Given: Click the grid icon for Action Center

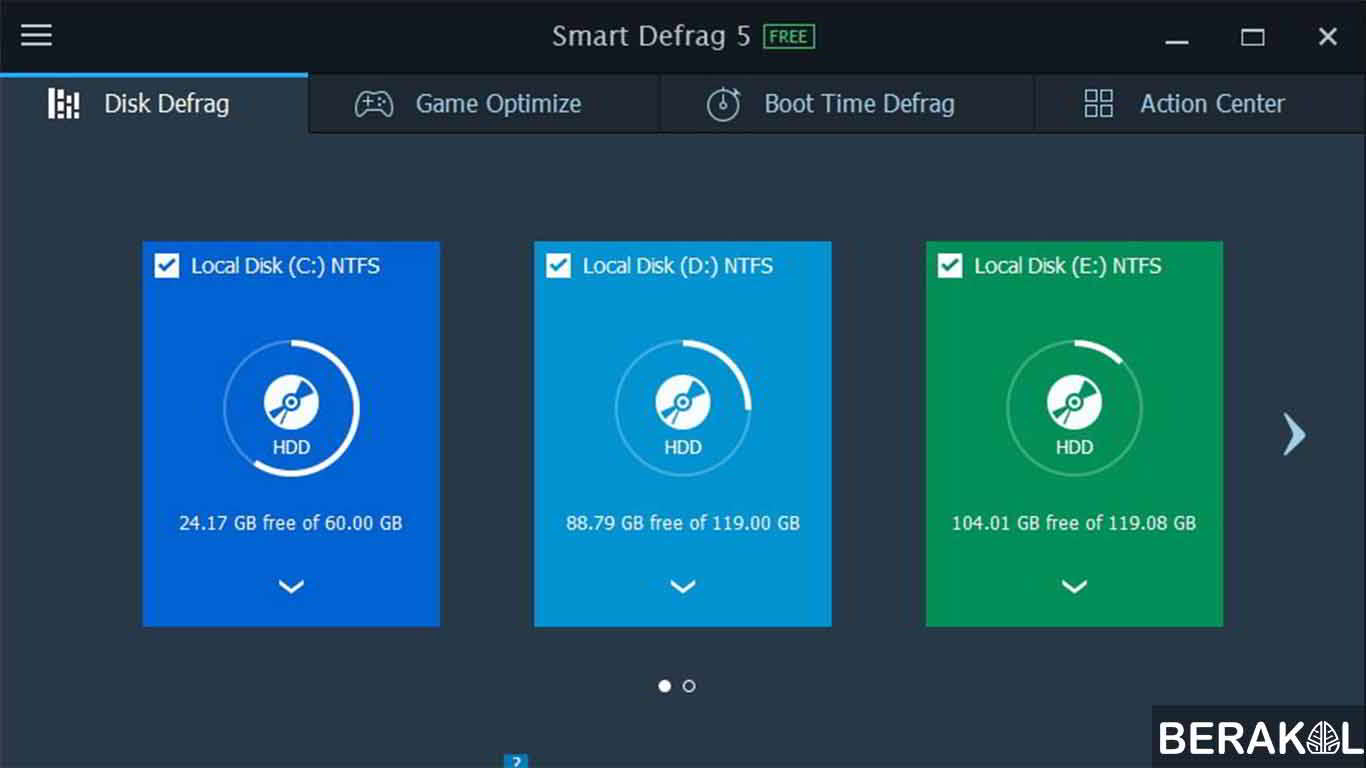Looking at the screenshot, I should coord(1098,104).
